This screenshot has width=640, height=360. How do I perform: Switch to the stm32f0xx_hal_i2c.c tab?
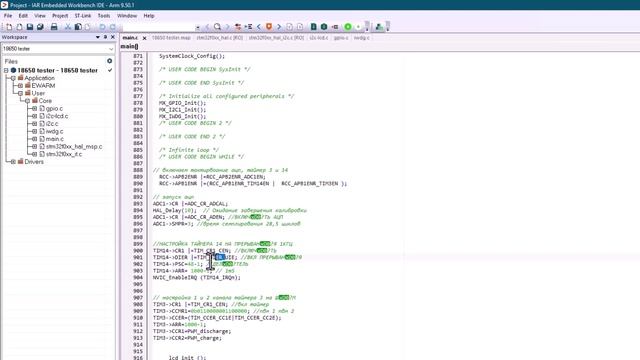276,38
